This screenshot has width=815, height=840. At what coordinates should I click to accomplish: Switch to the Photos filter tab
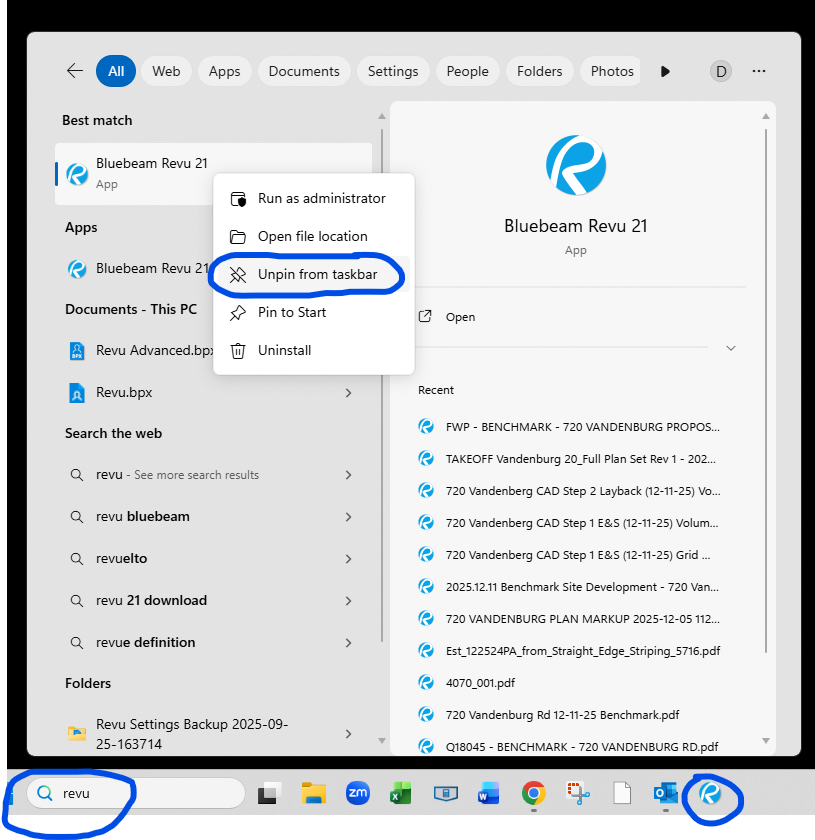(x=611, y=71)
